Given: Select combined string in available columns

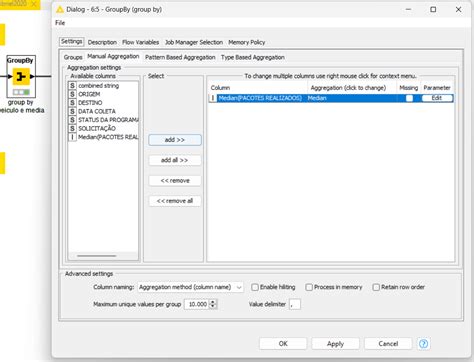Looking at the screenshot, I should 103,86.
